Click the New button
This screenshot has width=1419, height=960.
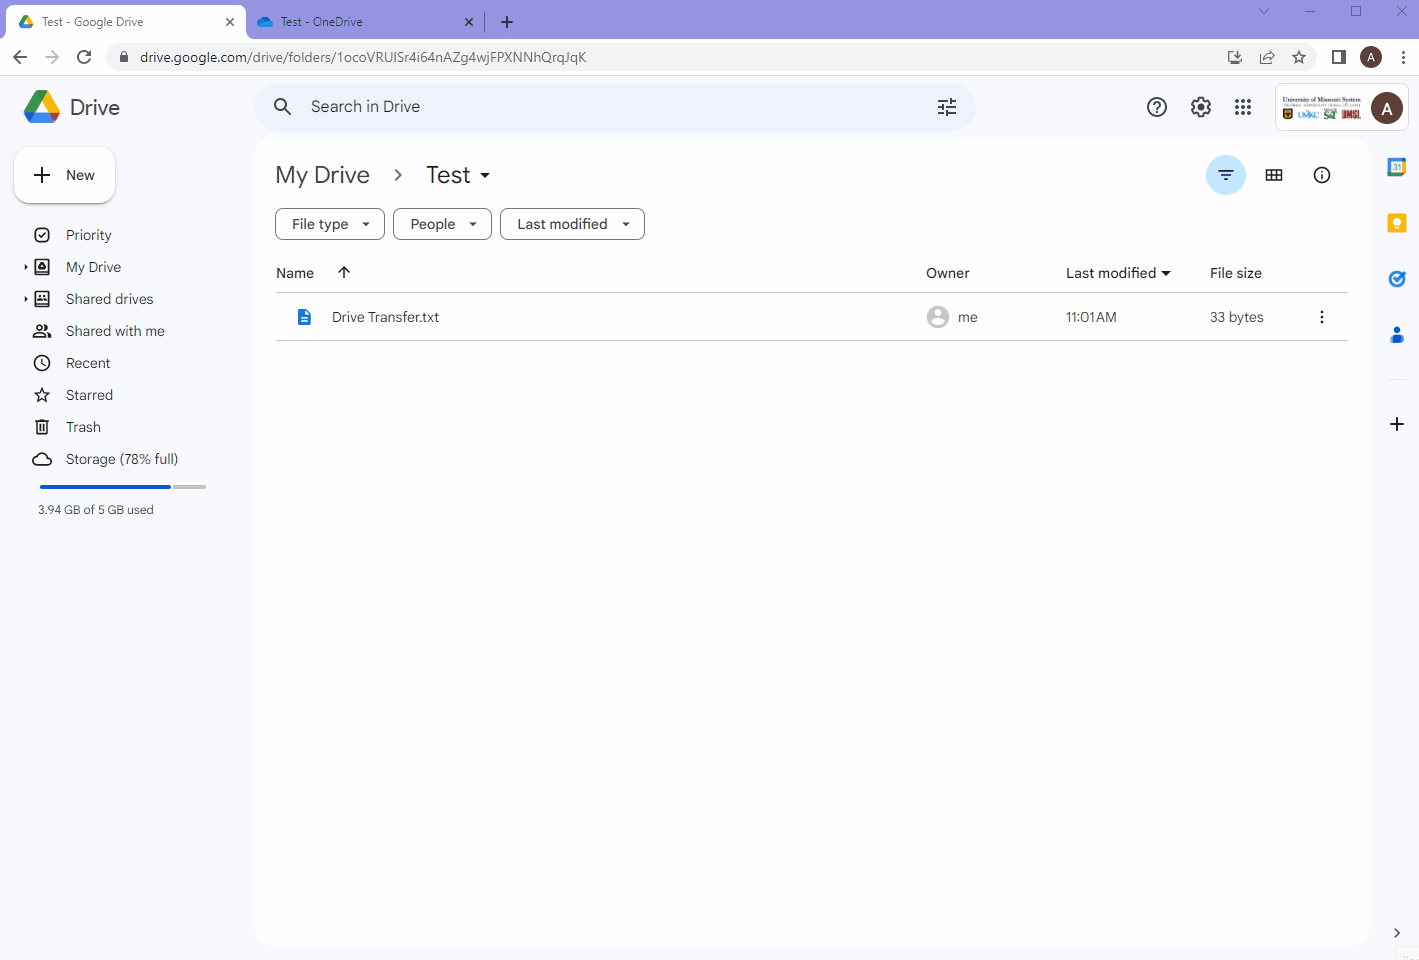point(64,174)
